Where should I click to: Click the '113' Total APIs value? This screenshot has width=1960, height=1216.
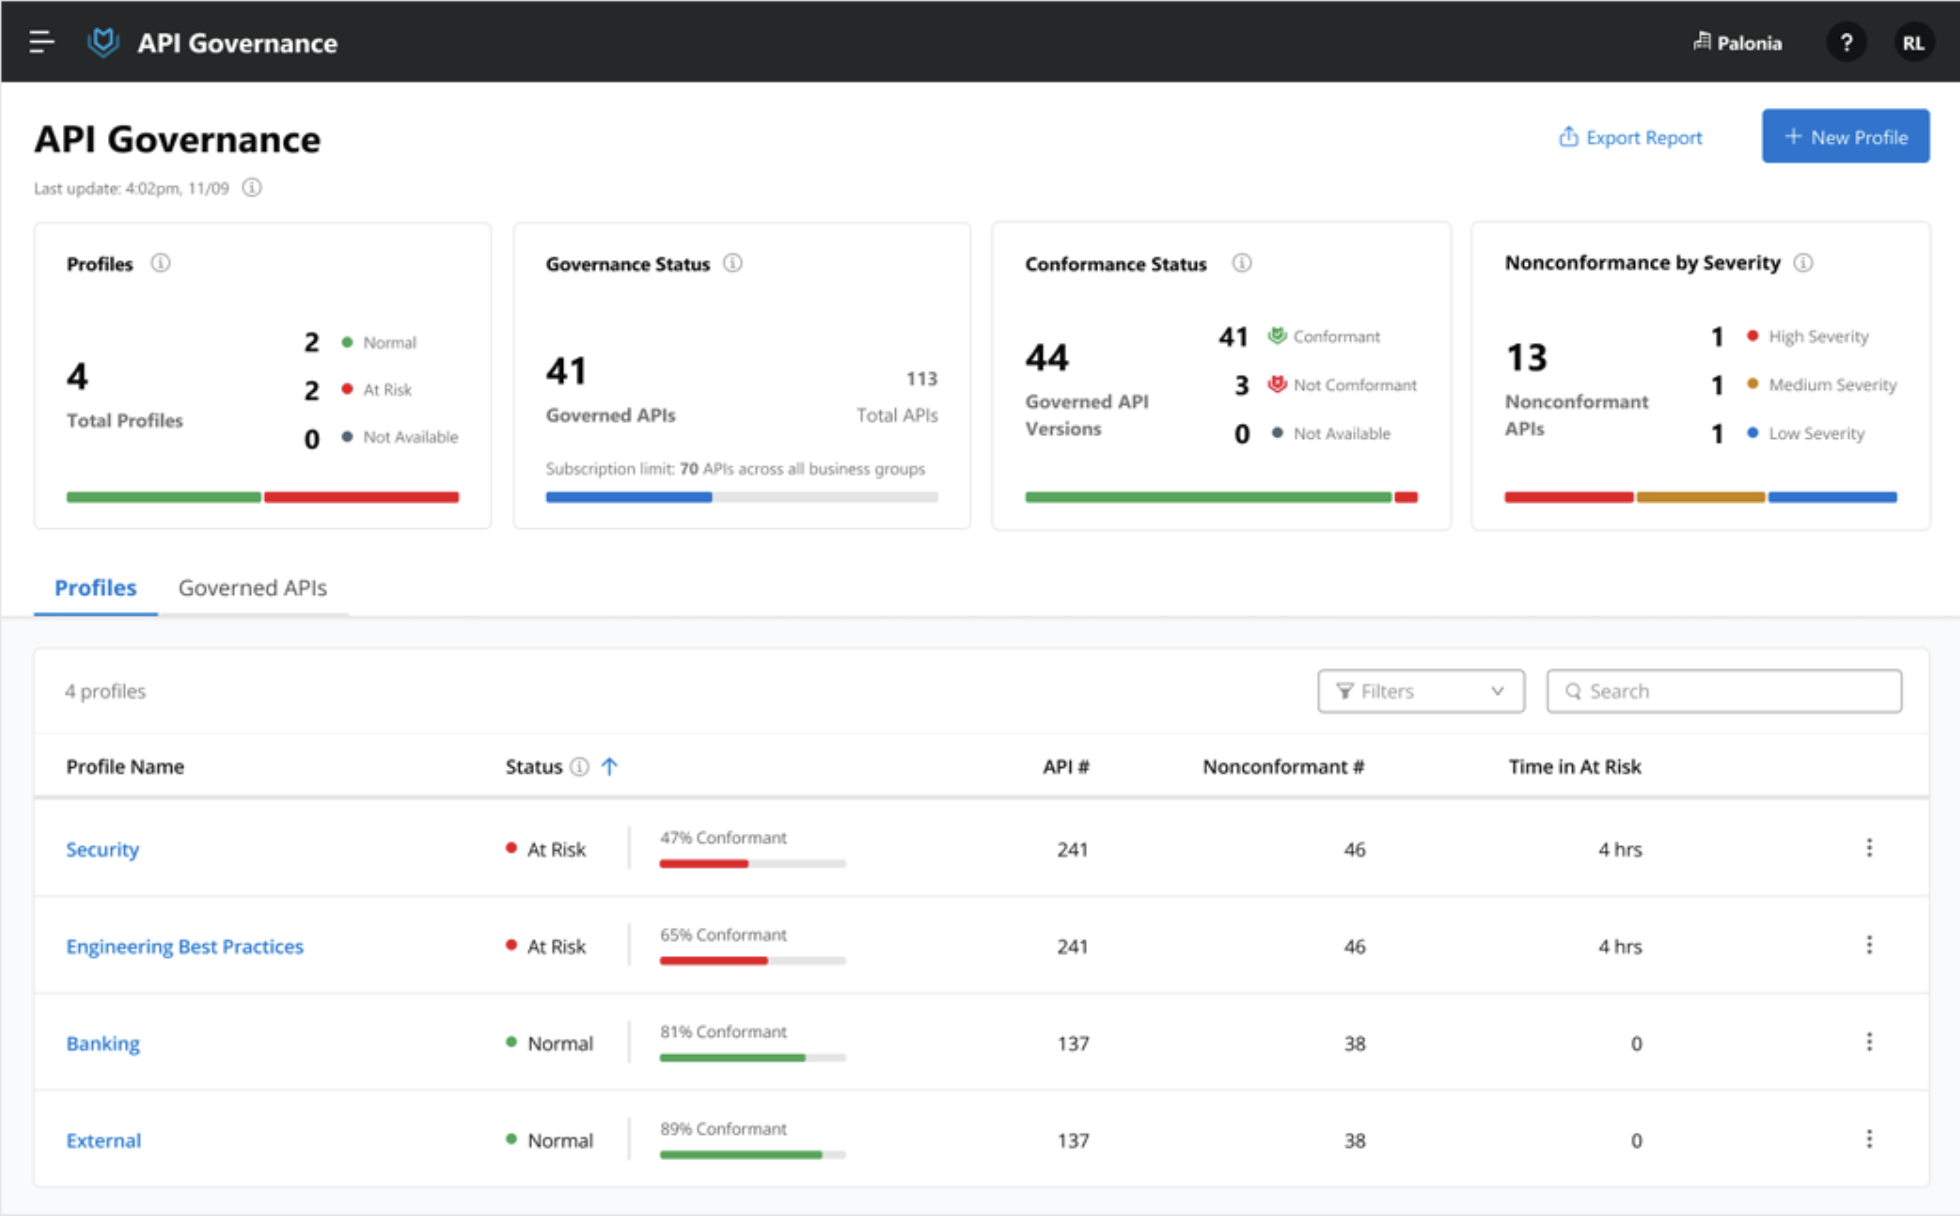921,379
